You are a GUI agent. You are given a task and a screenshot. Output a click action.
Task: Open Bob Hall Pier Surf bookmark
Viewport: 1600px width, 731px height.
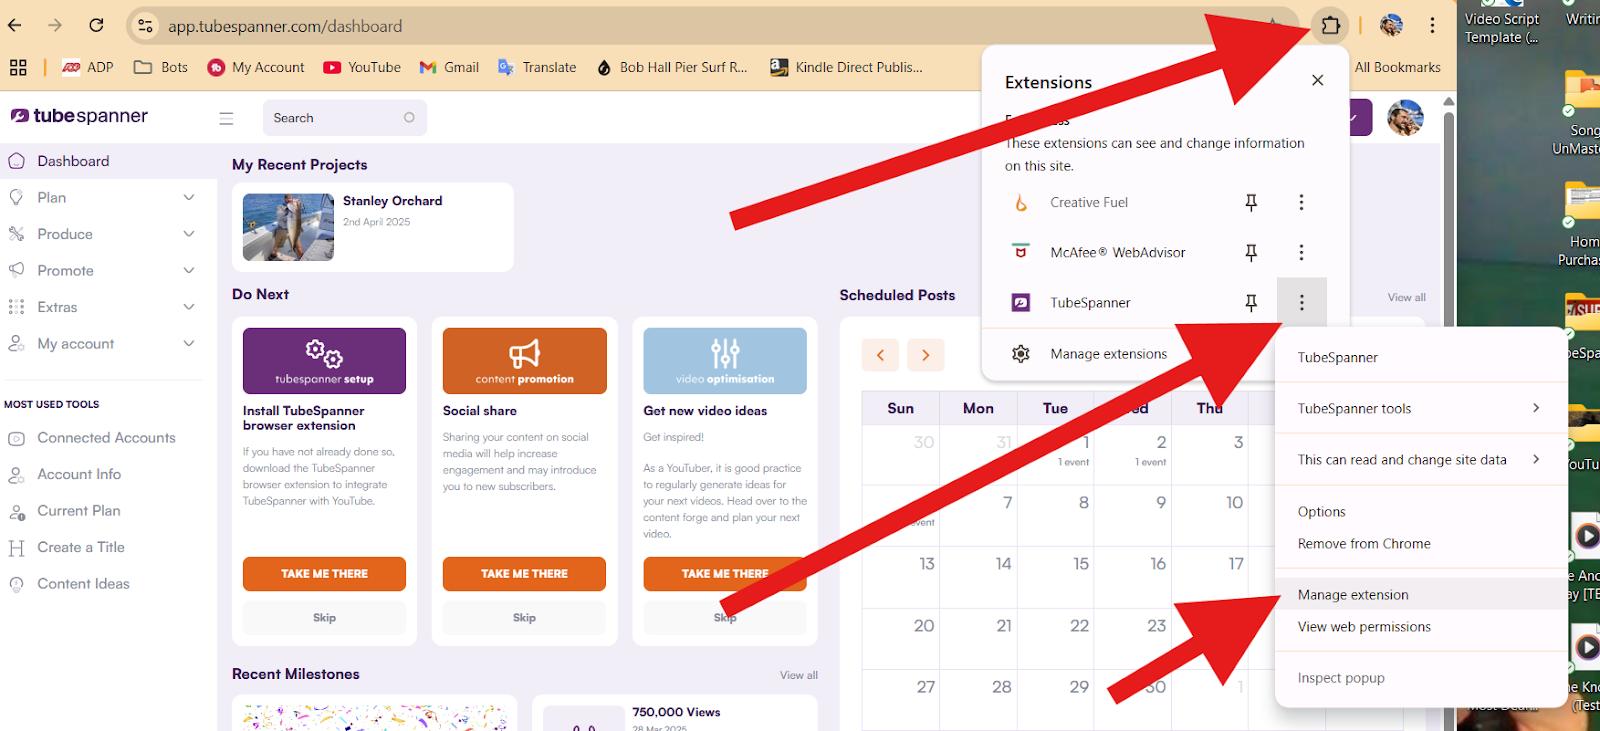[x=672, y=67]
